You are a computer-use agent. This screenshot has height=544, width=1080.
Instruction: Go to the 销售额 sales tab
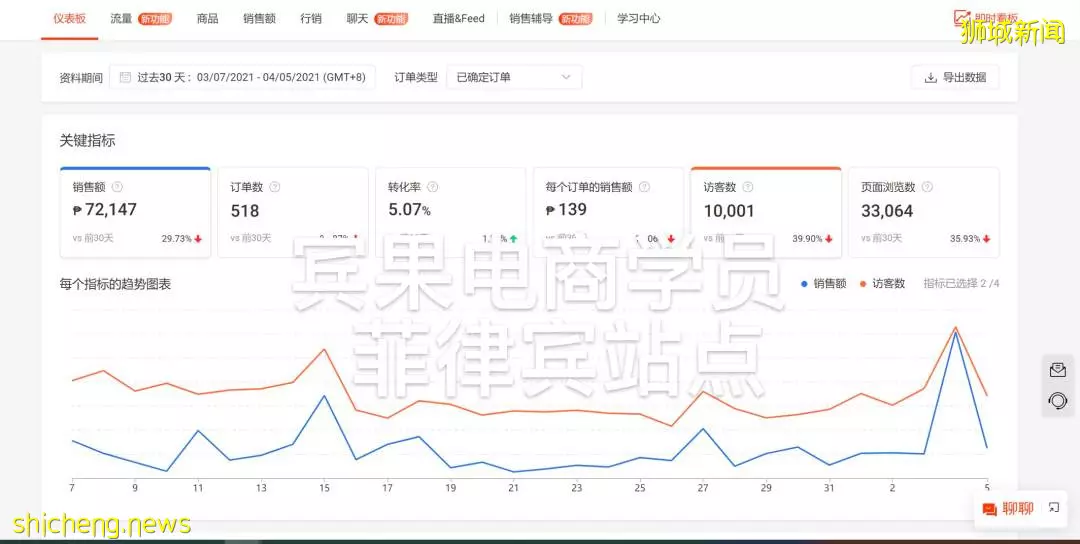click(259, 19)
